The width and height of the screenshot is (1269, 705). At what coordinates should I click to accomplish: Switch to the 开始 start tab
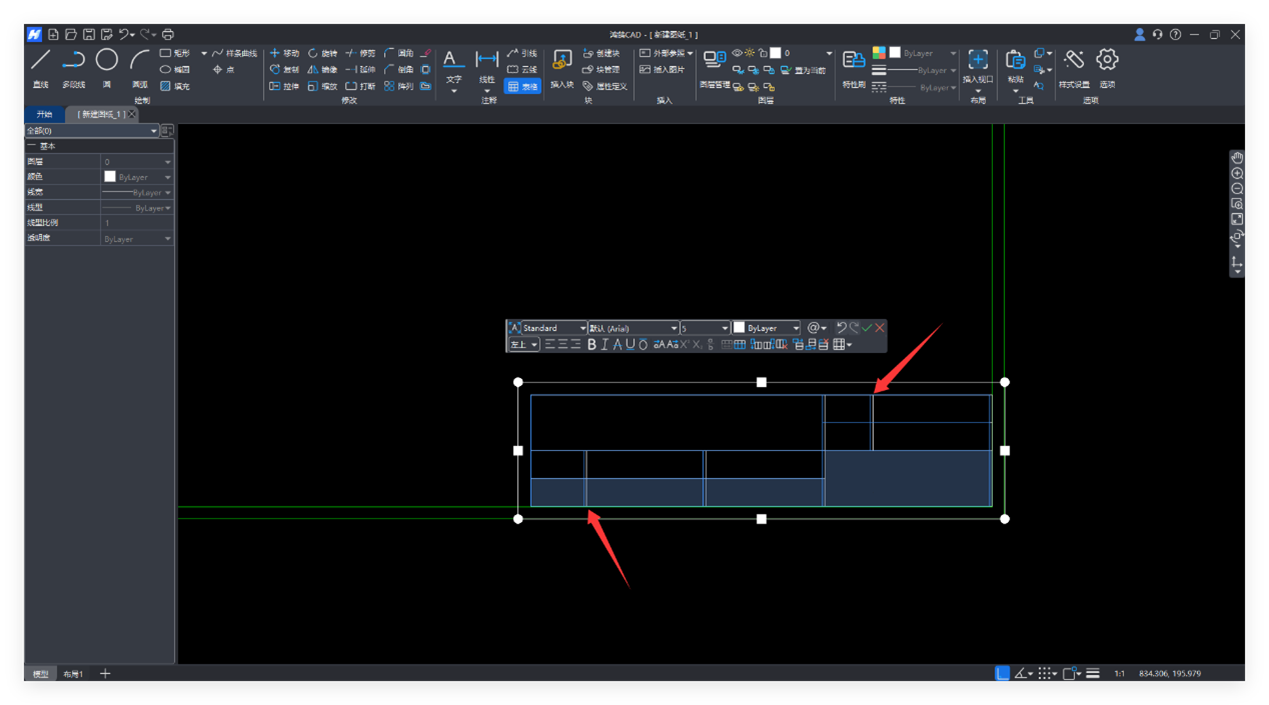click(x=44, y=115)
